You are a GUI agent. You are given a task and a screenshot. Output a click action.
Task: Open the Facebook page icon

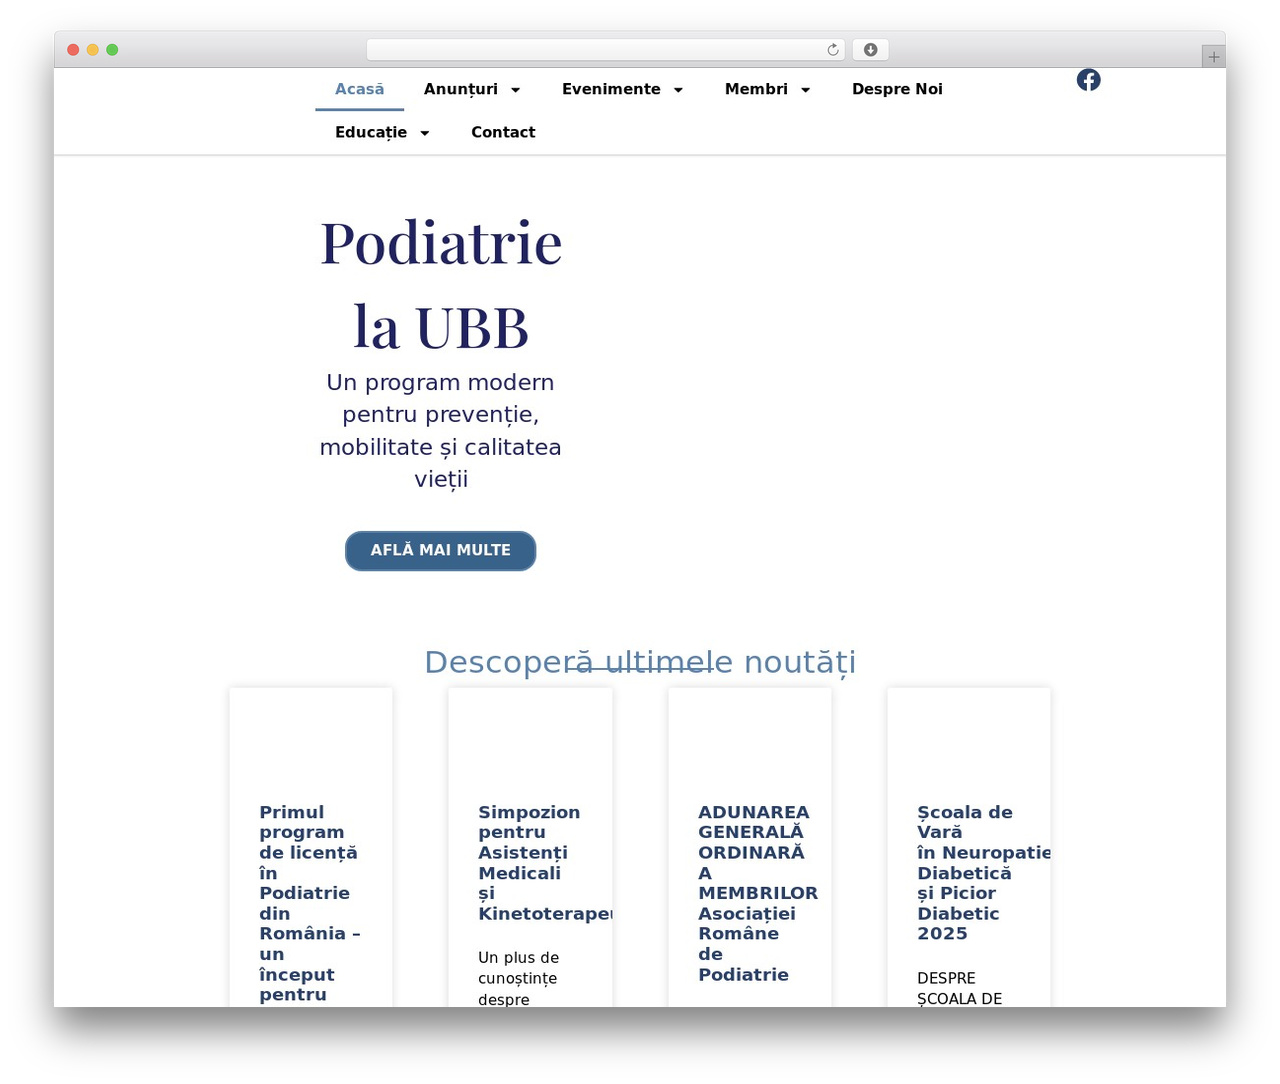pyautogui.click(x=1088, y=80)
